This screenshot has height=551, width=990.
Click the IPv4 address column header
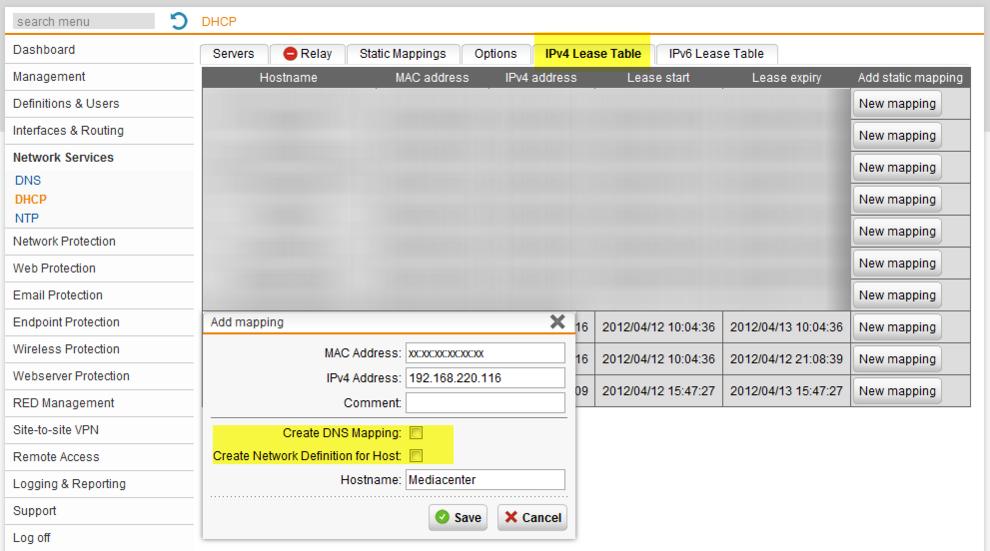tap(540, 78)
